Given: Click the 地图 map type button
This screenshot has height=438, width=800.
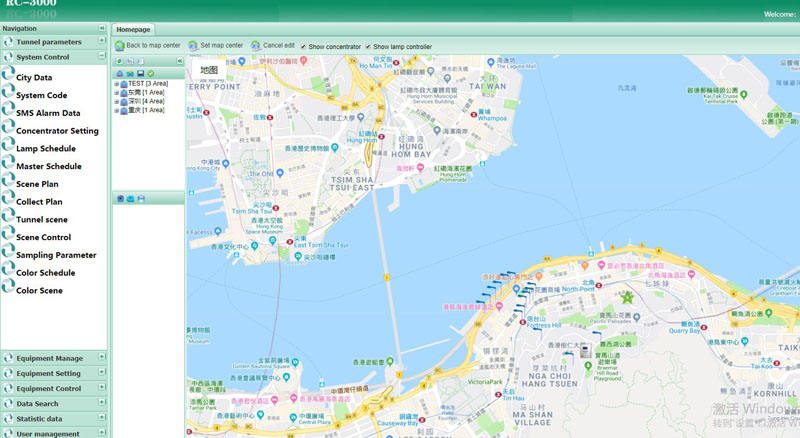Looking at the screenshot, I should point(208,71).
